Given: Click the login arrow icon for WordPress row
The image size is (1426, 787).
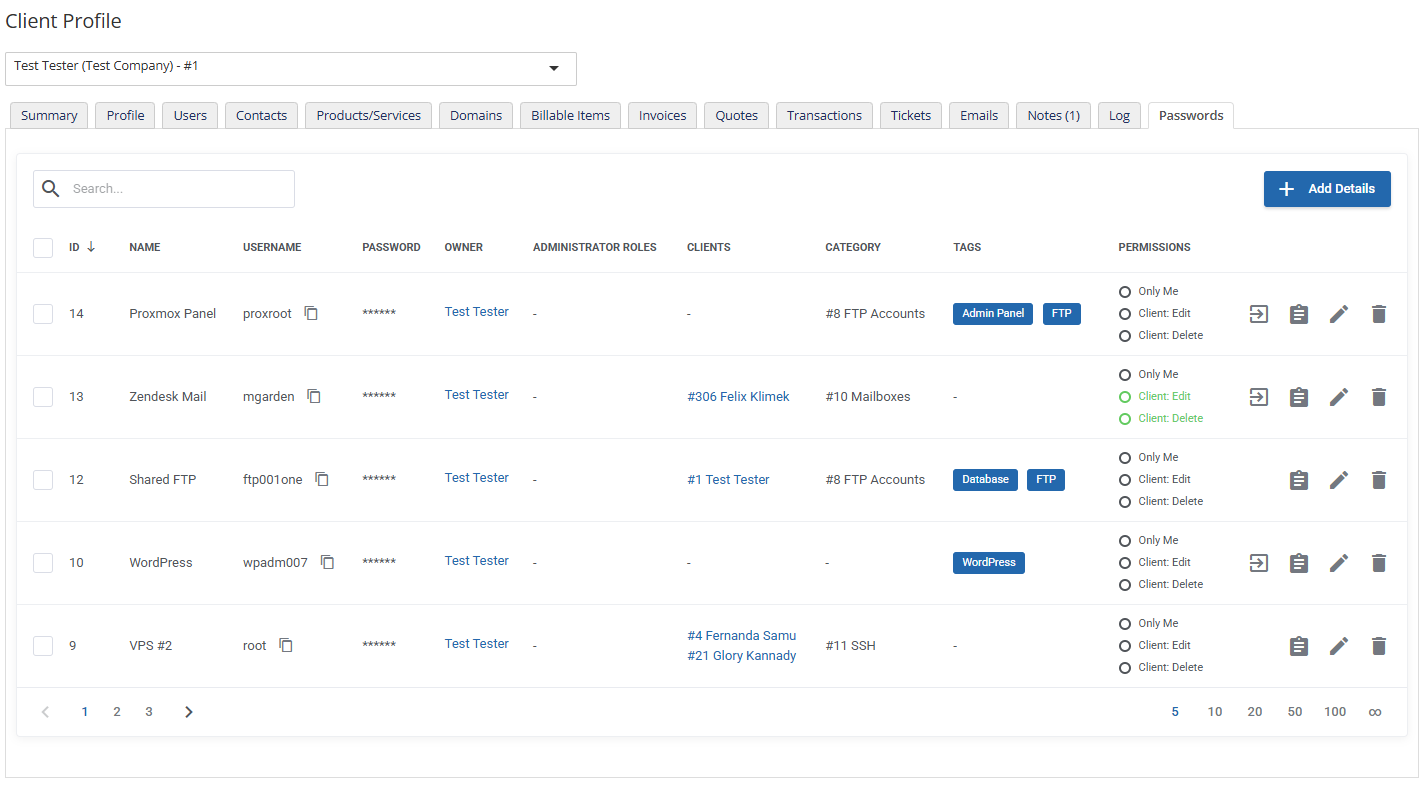Looking at the screenshot, I should coord(1259,563).
